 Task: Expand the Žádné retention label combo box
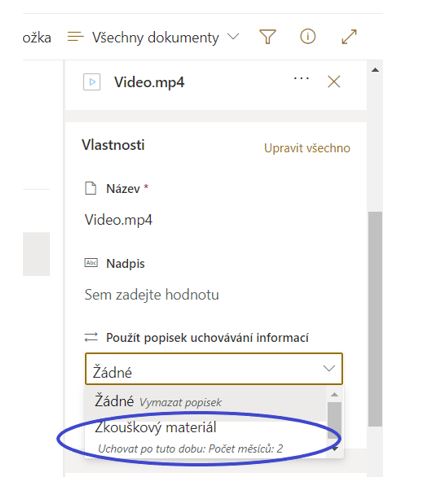coord(214,369)
